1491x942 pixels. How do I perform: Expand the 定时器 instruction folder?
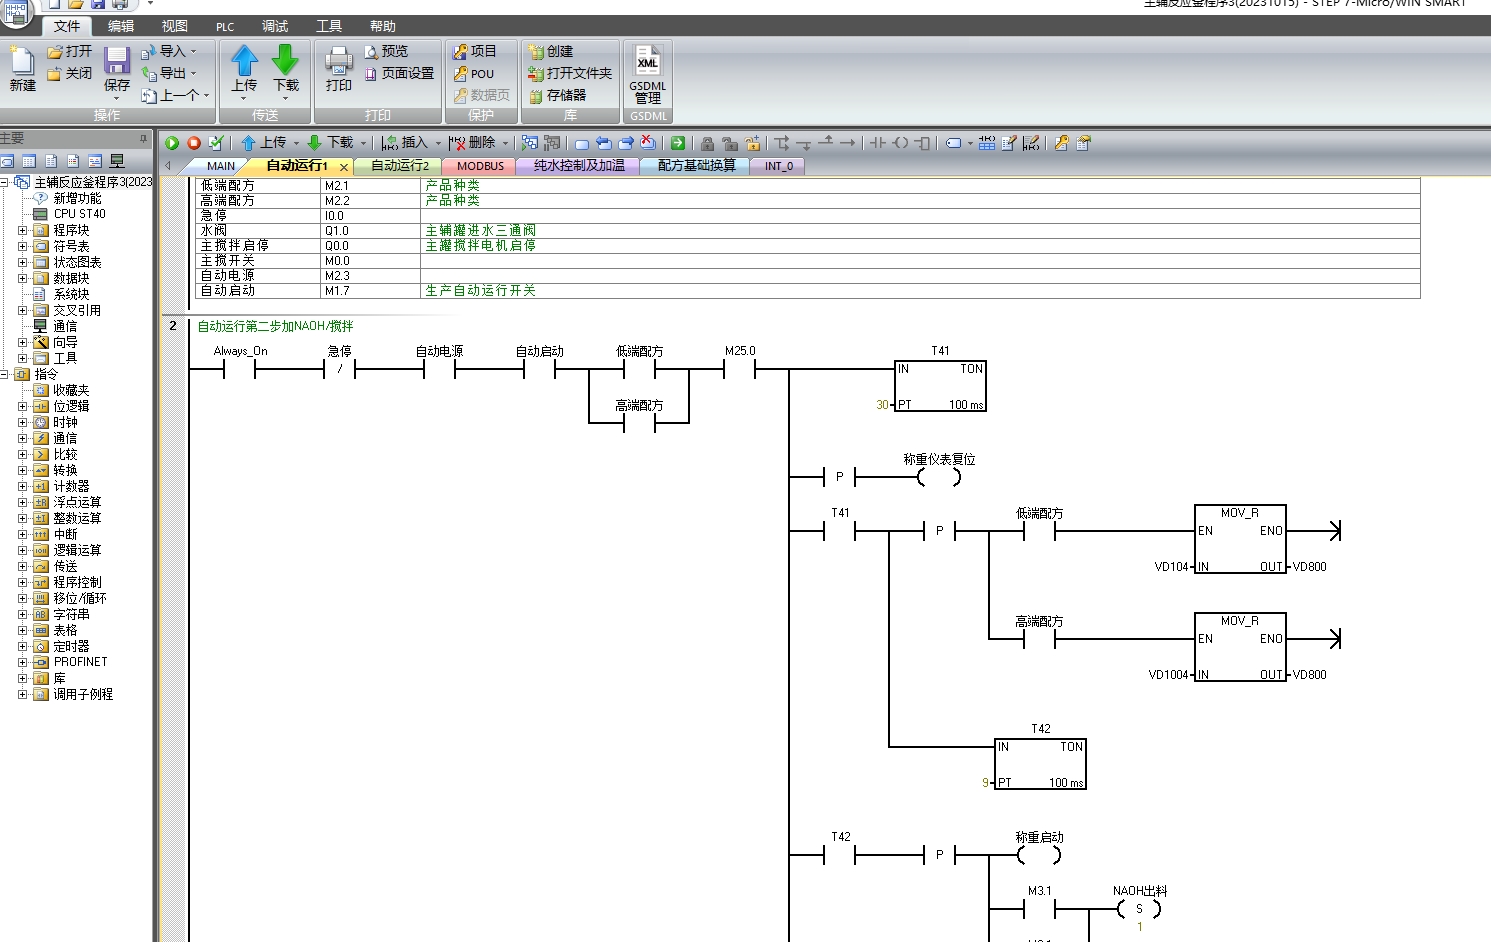click(x=22, y=646)
